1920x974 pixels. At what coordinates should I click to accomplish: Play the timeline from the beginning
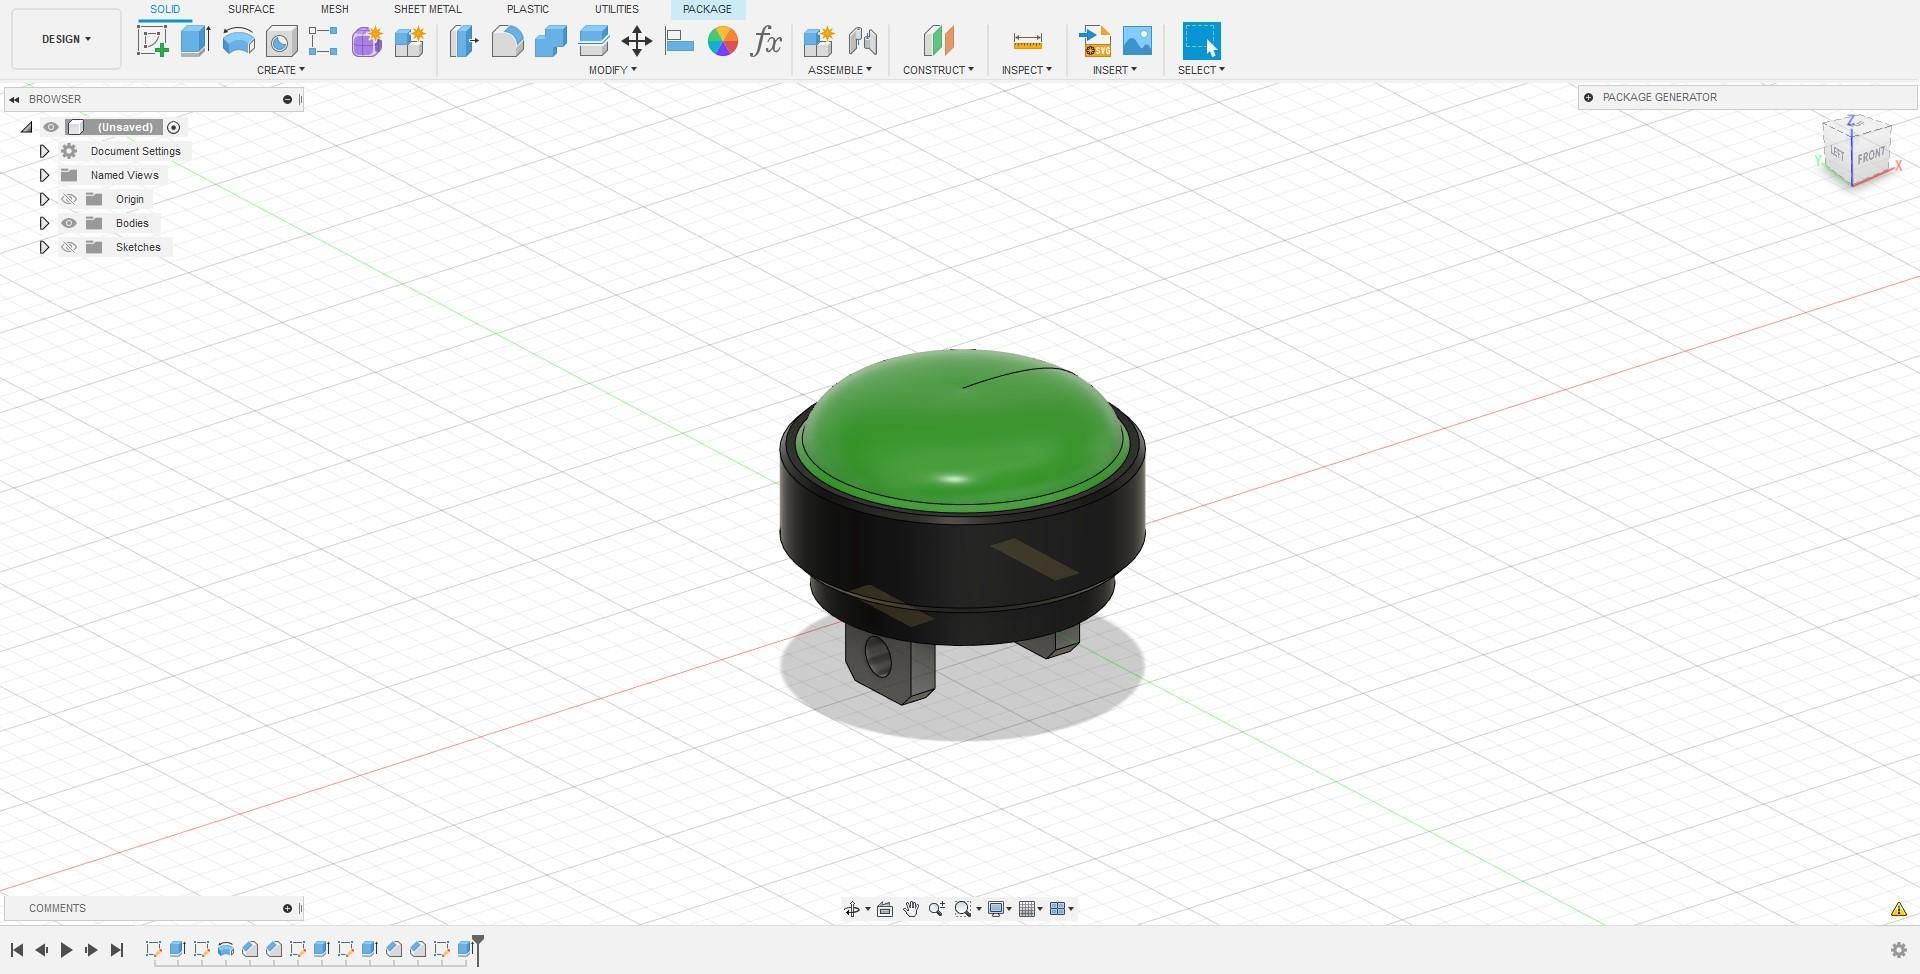(x=66, y=950)
